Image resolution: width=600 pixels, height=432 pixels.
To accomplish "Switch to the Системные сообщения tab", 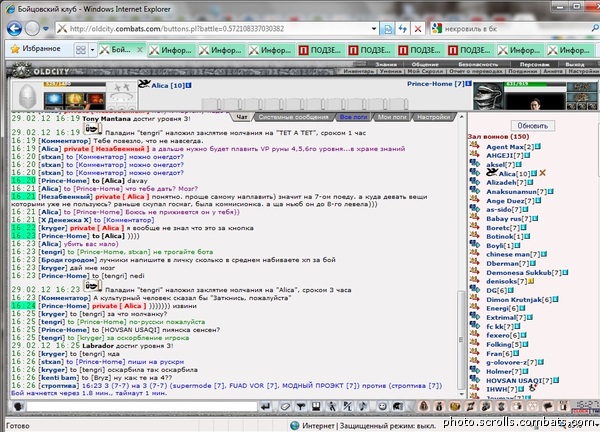I will coord(293,117).
